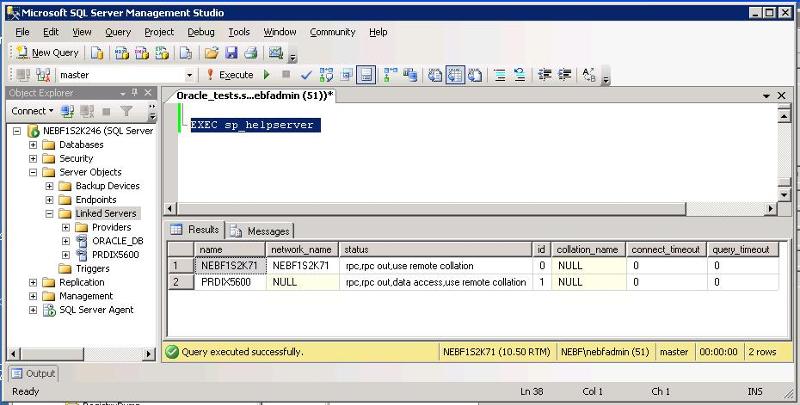Expand the SQL Server Agent node
Screen dimensions: 800x405
click(x=33, y=310)
